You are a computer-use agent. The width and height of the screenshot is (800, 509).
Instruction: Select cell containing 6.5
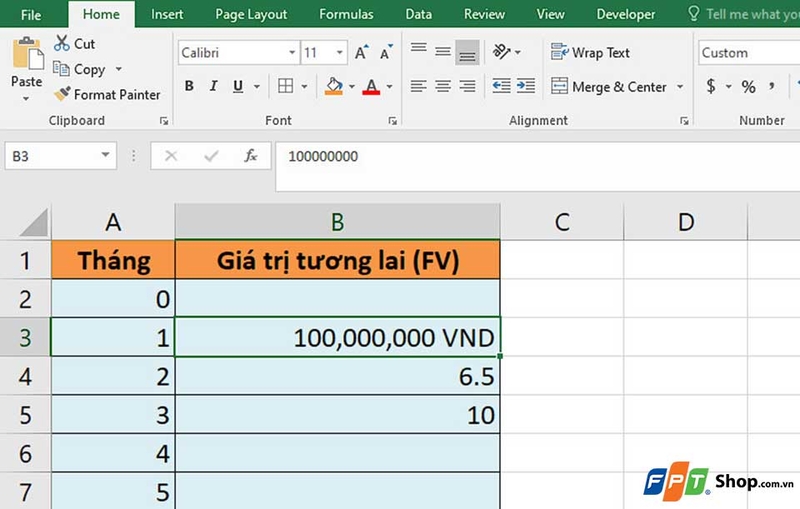tap(337, 376)
